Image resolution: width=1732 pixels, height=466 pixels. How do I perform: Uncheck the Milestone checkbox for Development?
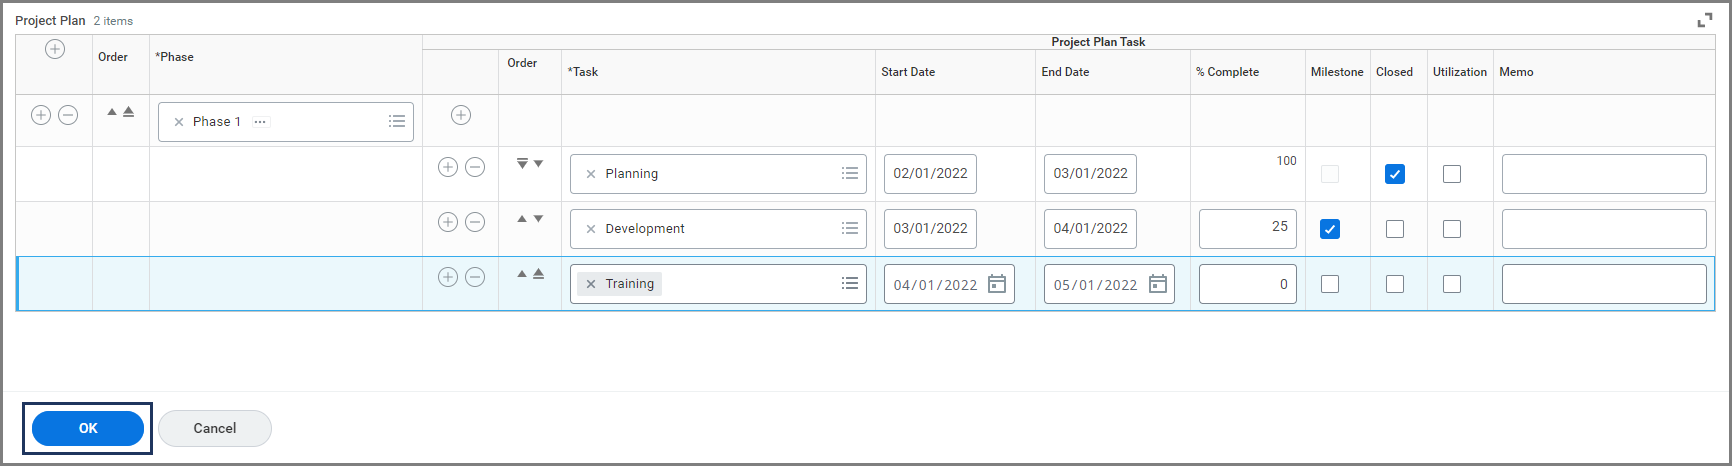tap(1329, 229)
